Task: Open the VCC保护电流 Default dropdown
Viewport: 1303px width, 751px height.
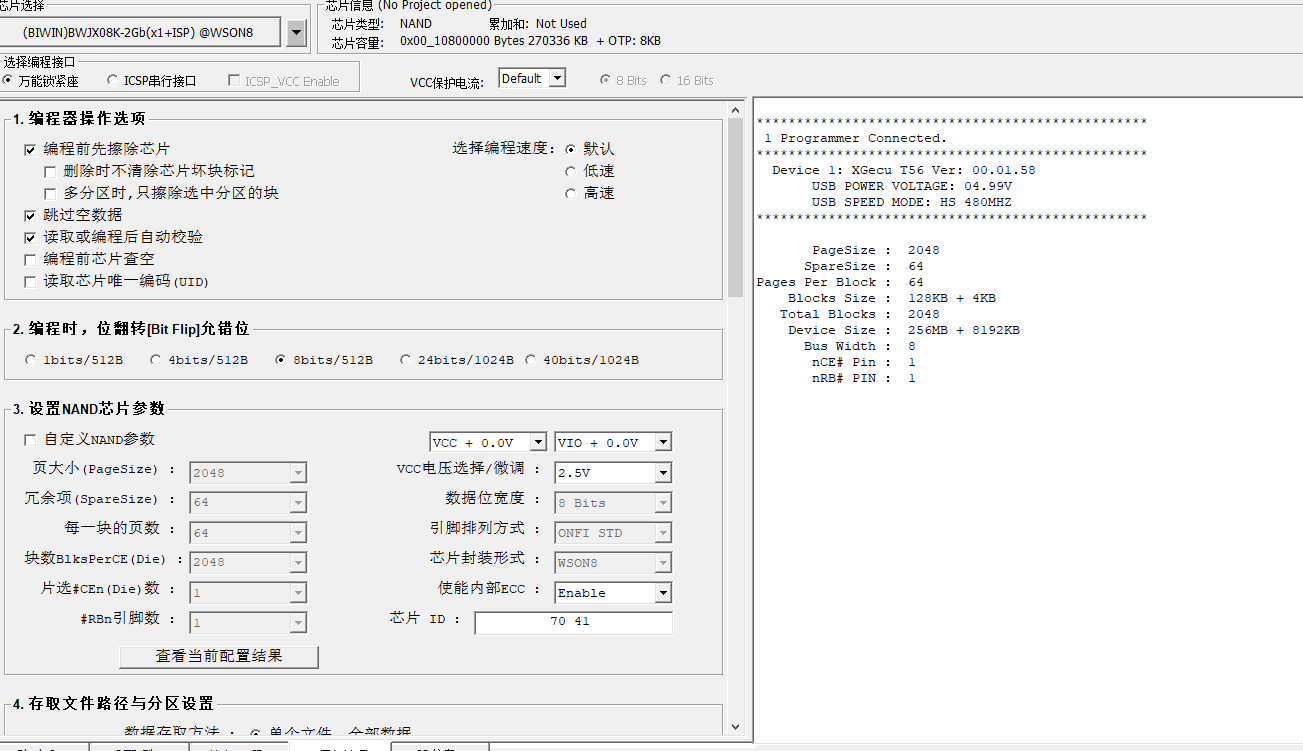Action: tap(557, 78)
